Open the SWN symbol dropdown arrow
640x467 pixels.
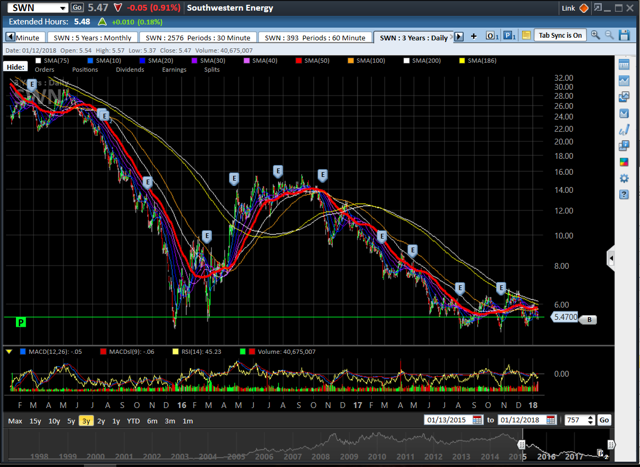tap(62, 8)
